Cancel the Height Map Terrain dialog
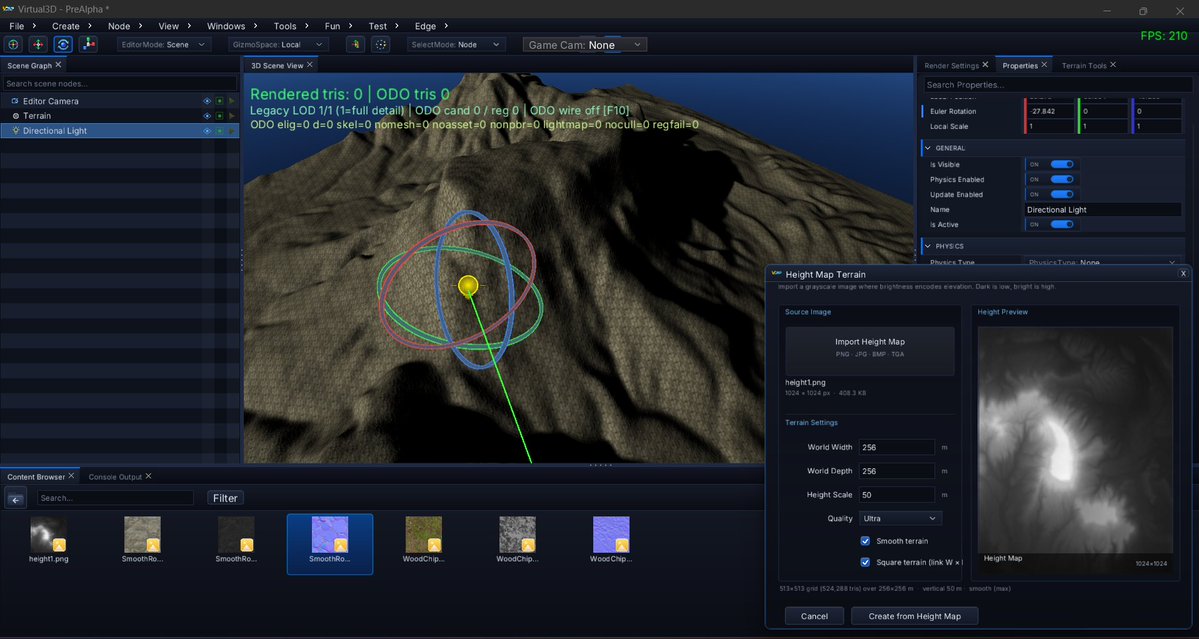Image resolution: width=1199 pixels, height=639 pixels. point(814,616)
